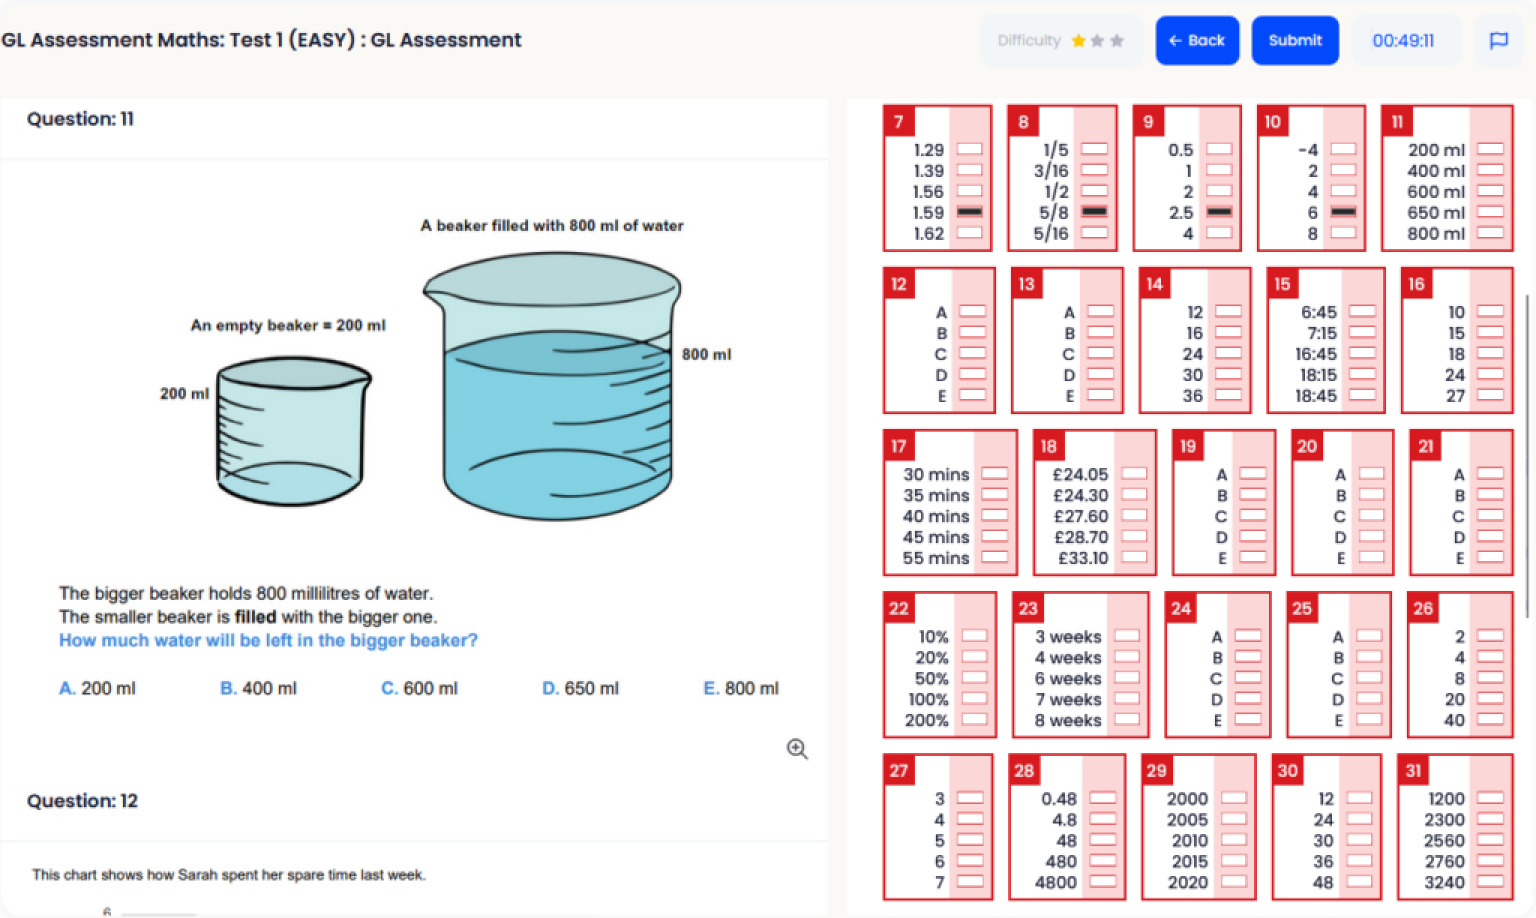Image resolution: width=1536 pixels, height=918 pixels.
Task: Mark bubble C in question 12 box
Action: click(x=972, y=353)
